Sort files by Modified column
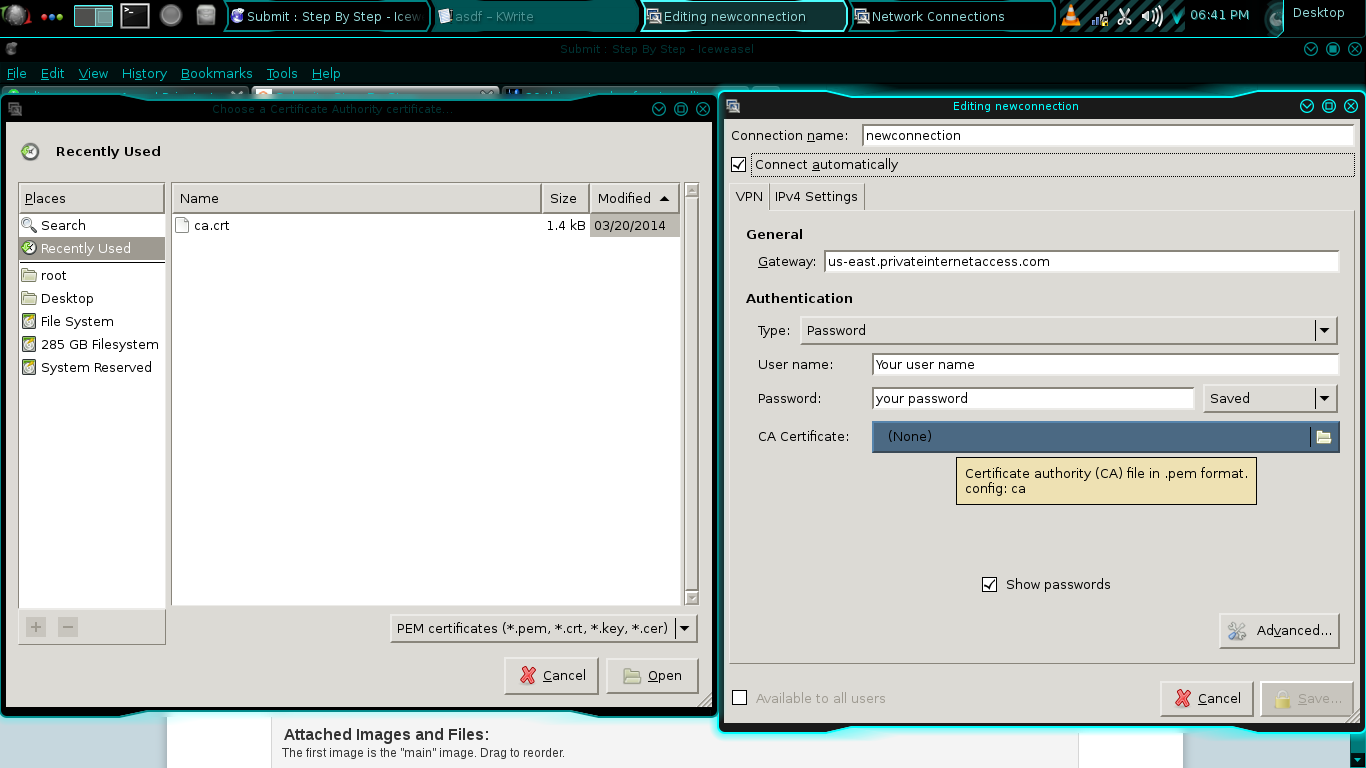This screenshot has height=768, width=1366. click(x=634, y=198)
